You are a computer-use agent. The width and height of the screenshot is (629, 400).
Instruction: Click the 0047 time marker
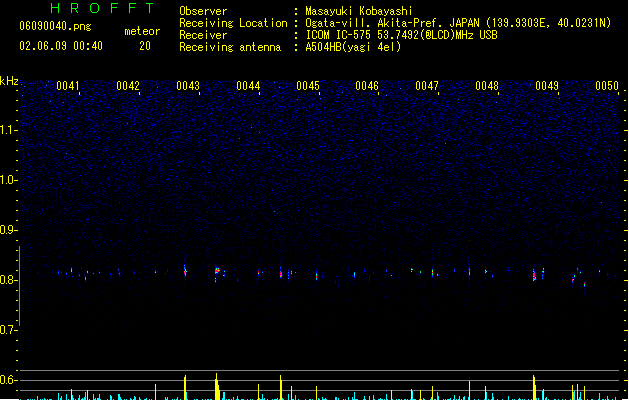[427, 86]
